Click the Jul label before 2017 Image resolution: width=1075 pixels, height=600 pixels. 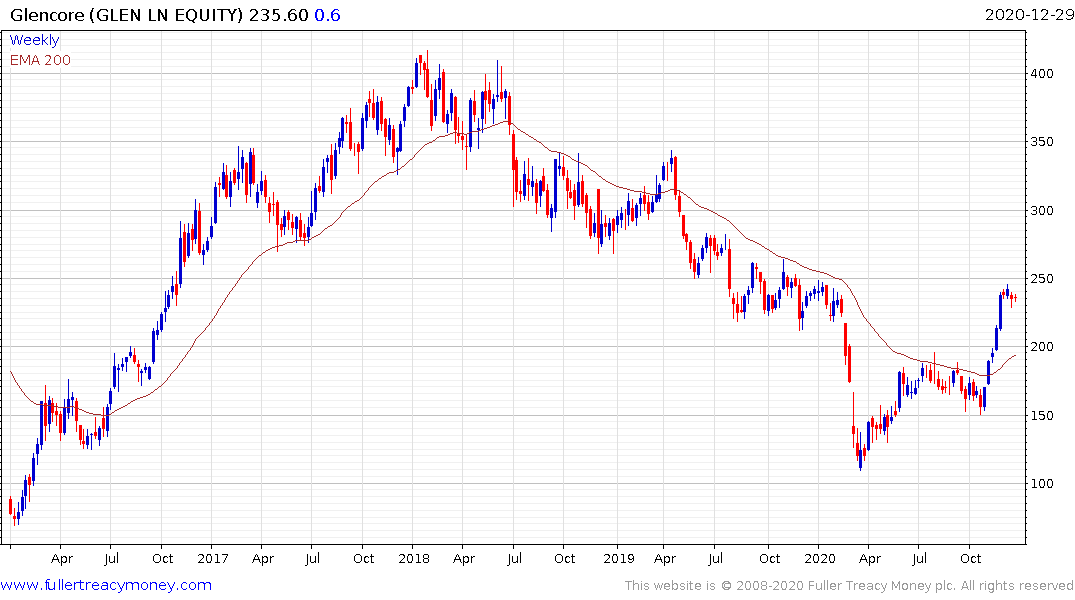click(111, 558)
